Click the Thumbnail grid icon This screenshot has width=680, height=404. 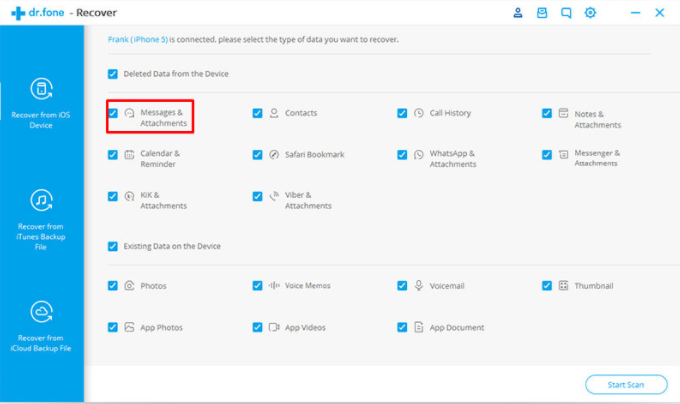(x=563, y=285)
